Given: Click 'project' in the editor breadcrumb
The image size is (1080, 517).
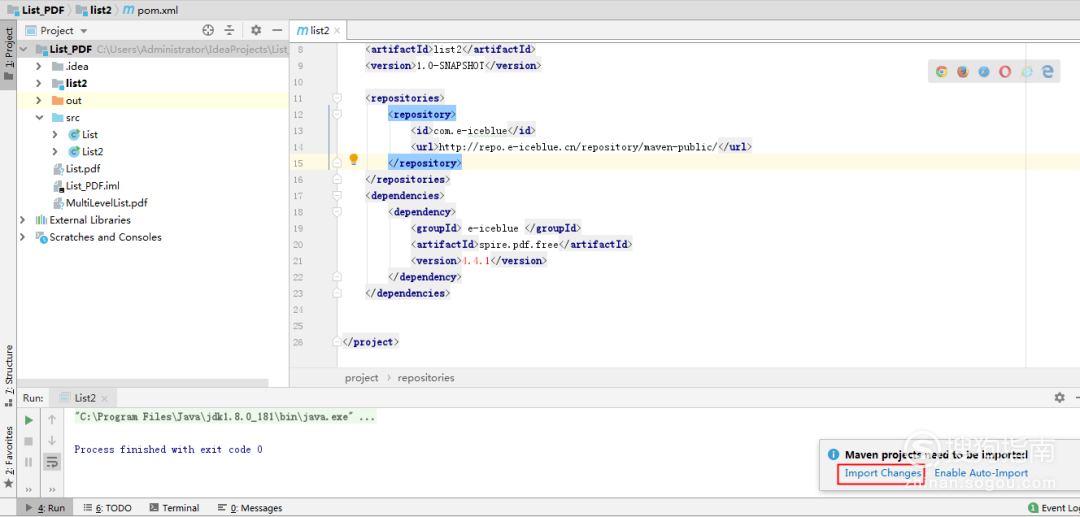Looking at the screenshot, I should point(362,378).
